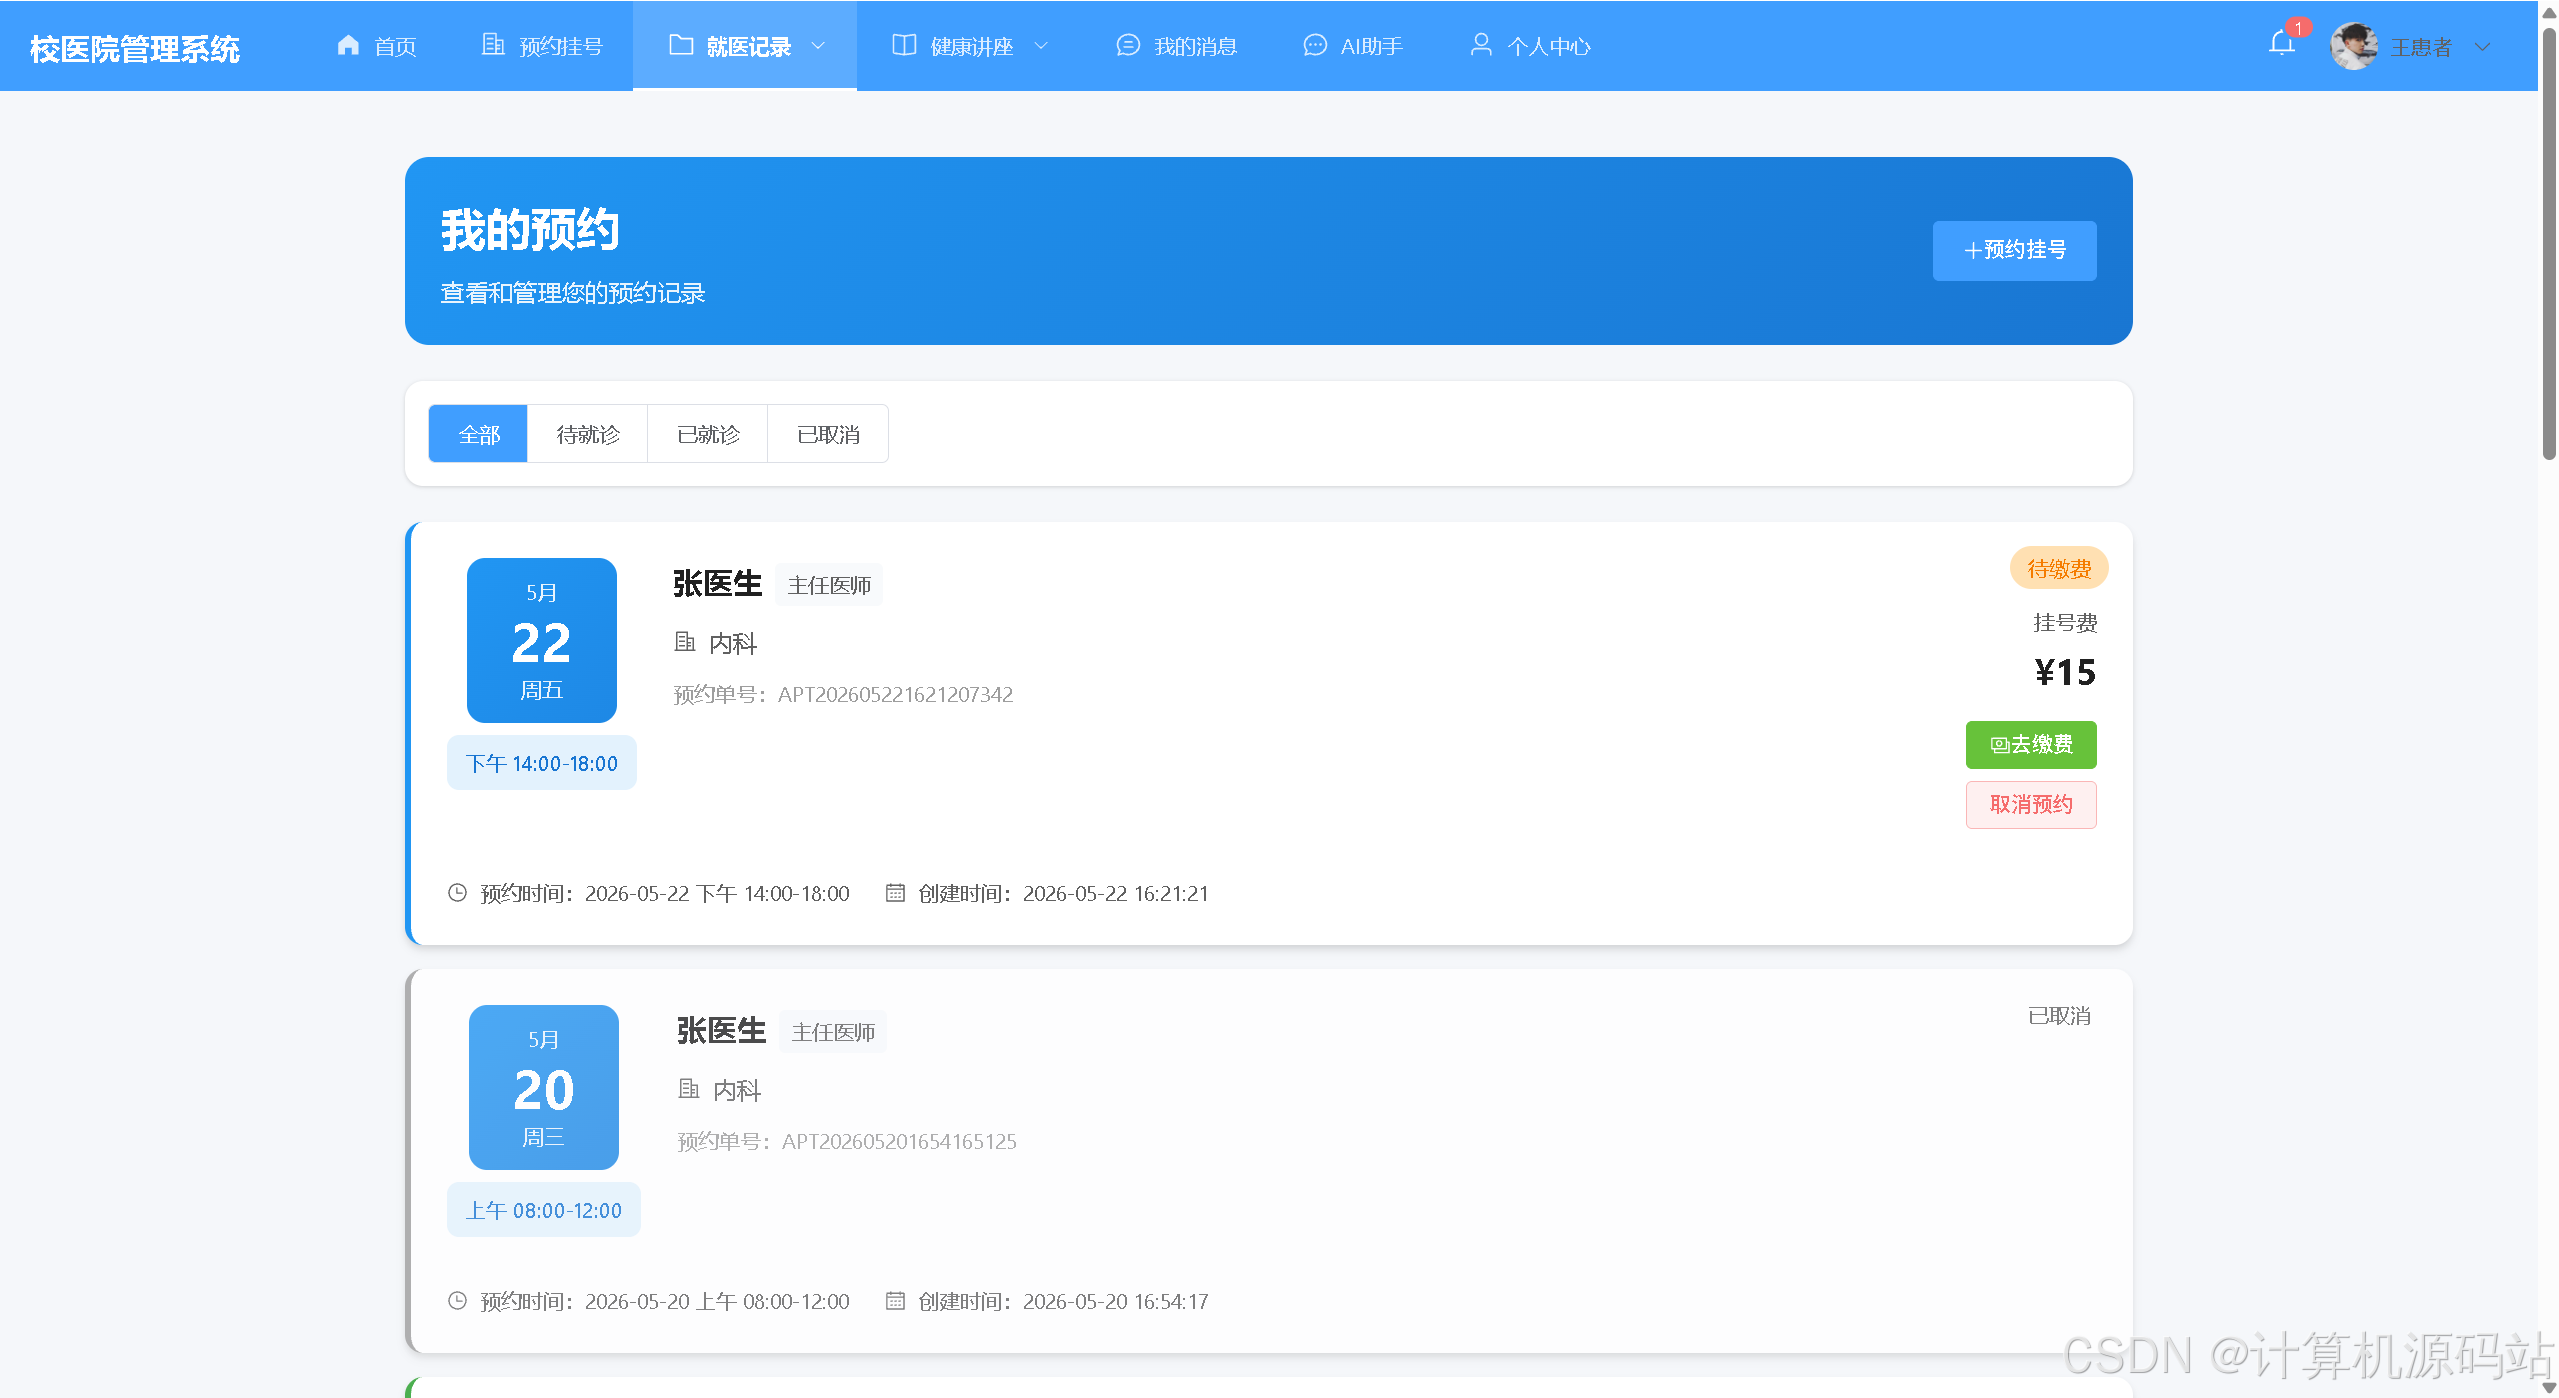Click the 王患者 user avatar picture
2559x1398 pixels.
pos(2354,46)
